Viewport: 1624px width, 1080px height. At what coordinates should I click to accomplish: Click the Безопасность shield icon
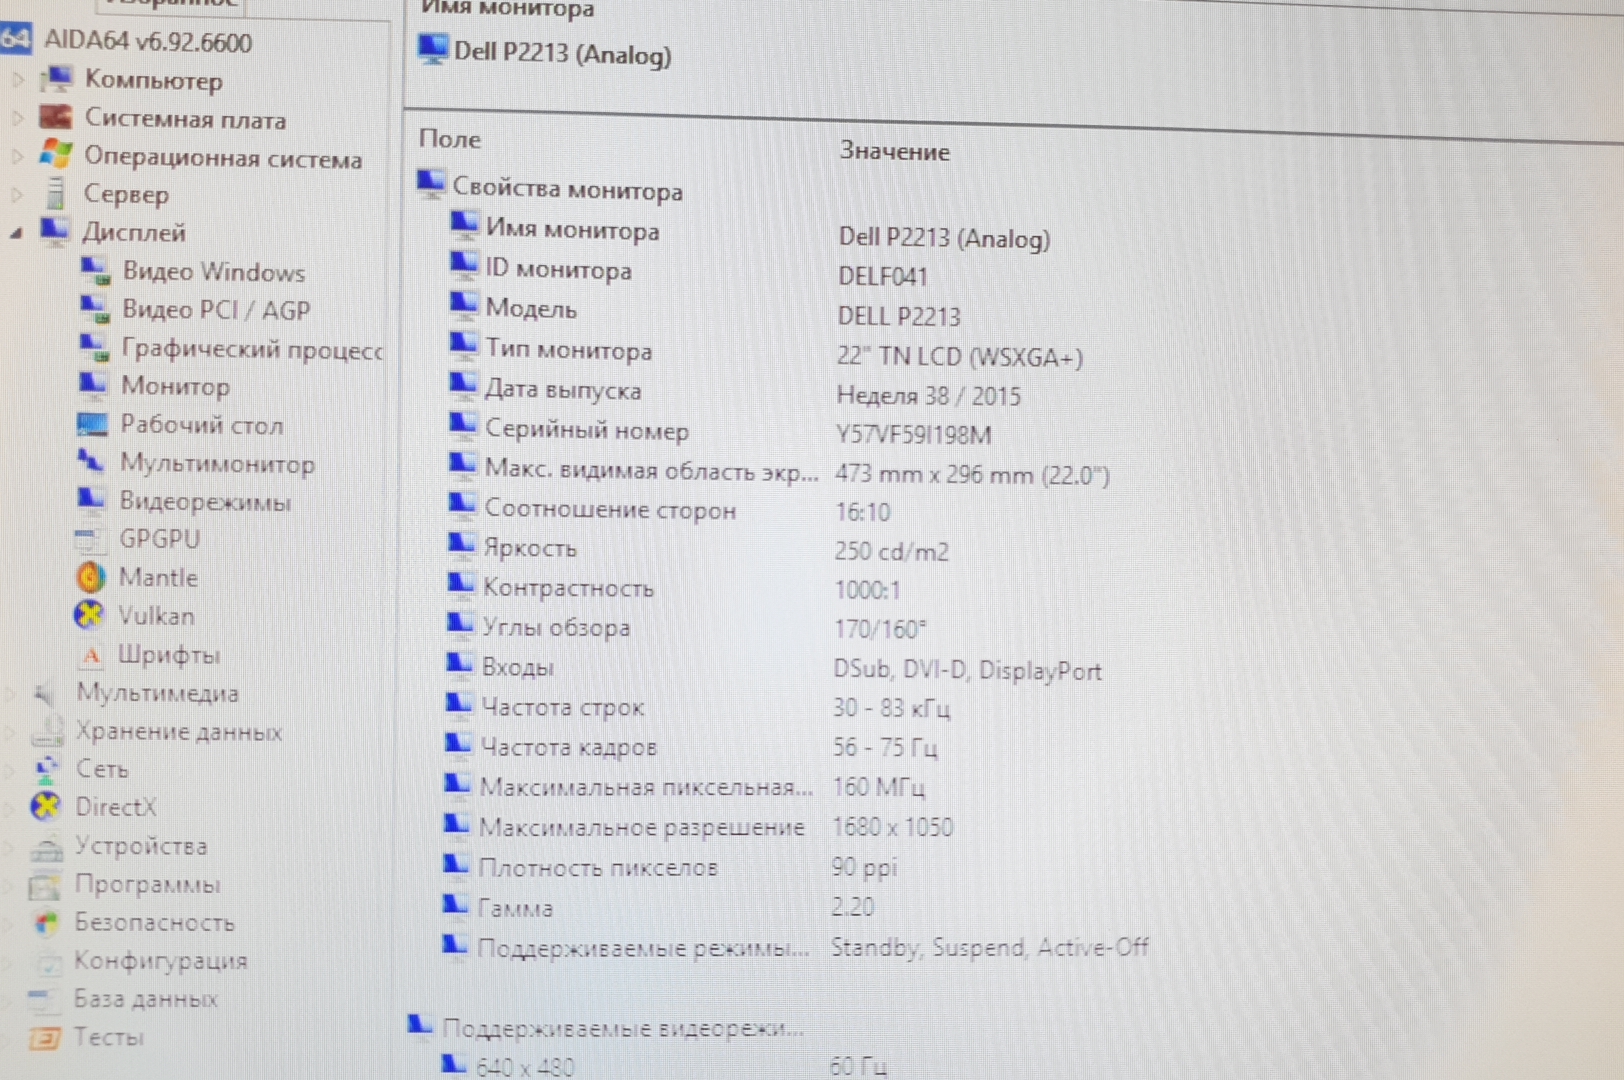tap(46, 922)
